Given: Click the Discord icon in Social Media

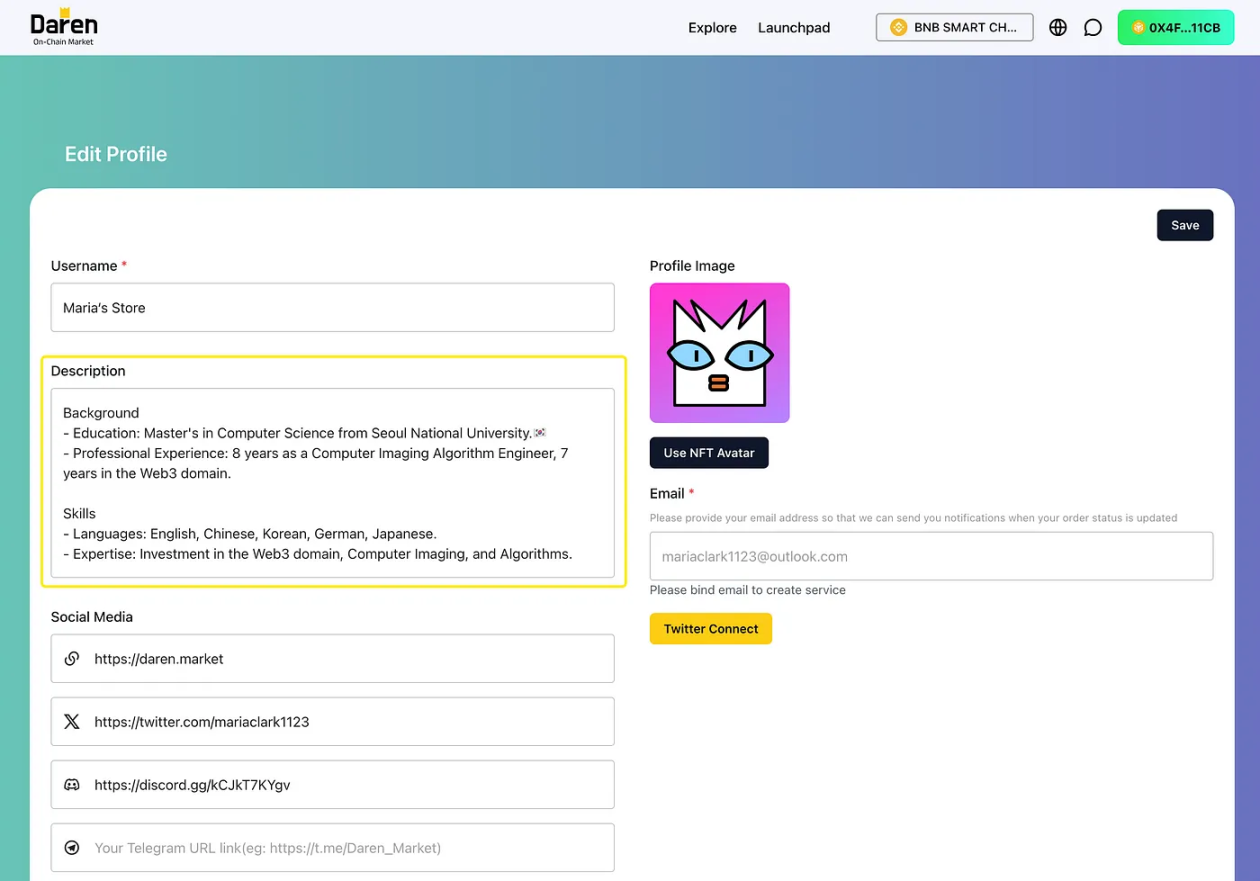Looking at the screenshot, I should coord(72,785).
